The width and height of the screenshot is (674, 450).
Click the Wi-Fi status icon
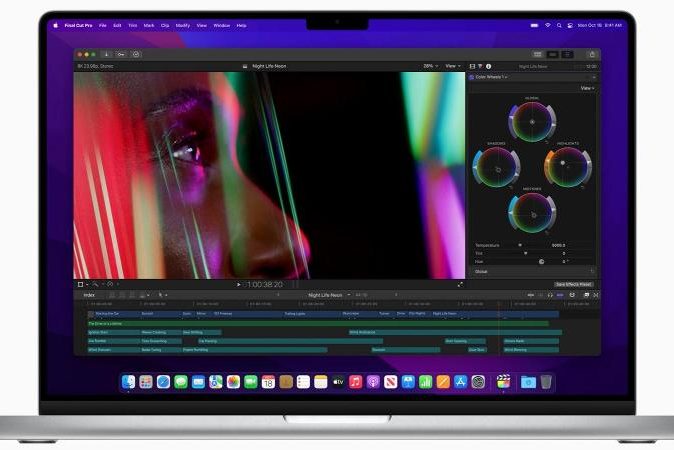548,25
